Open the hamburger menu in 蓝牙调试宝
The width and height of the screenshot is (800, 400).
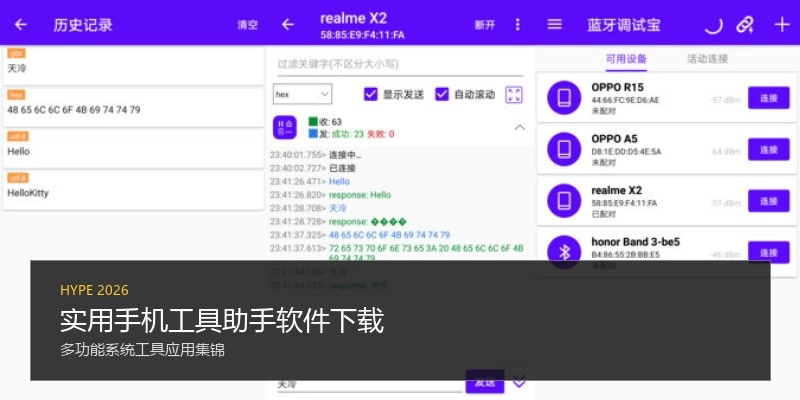click(555, 24)
